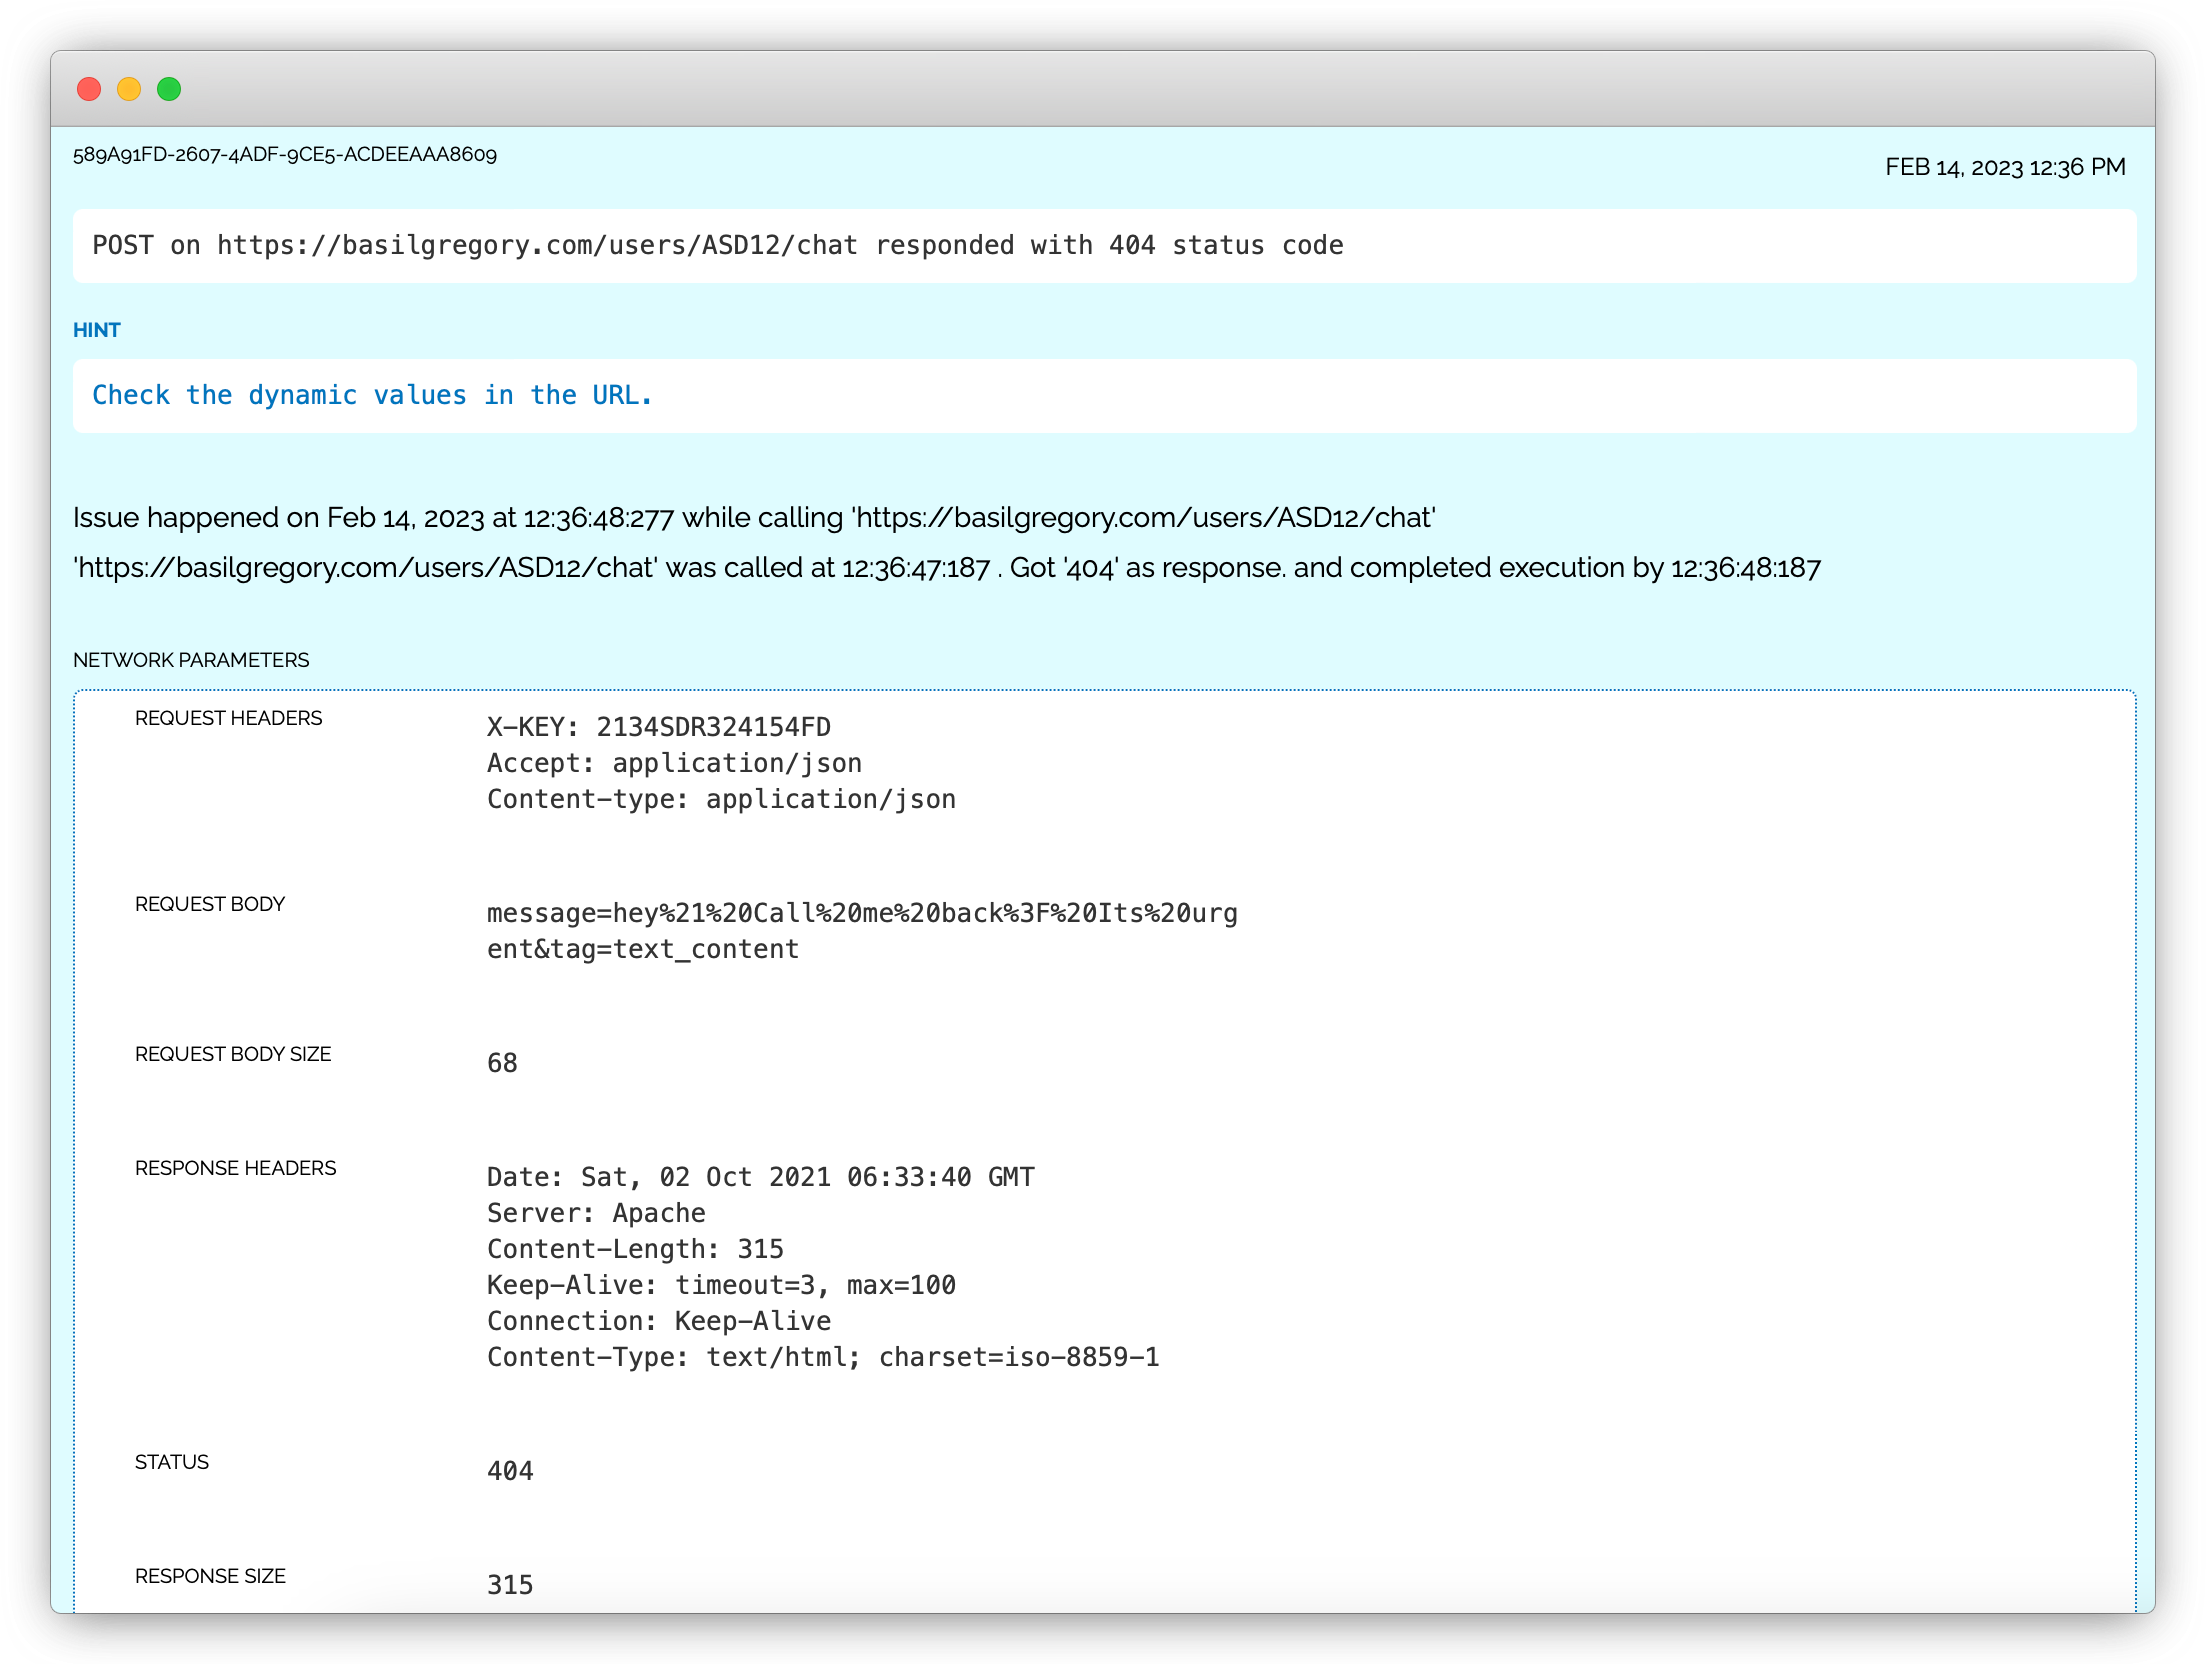Click the NETWORK PARAMETERS heading
Viewport: 2206px width, 1664px height.
[191, 660]
